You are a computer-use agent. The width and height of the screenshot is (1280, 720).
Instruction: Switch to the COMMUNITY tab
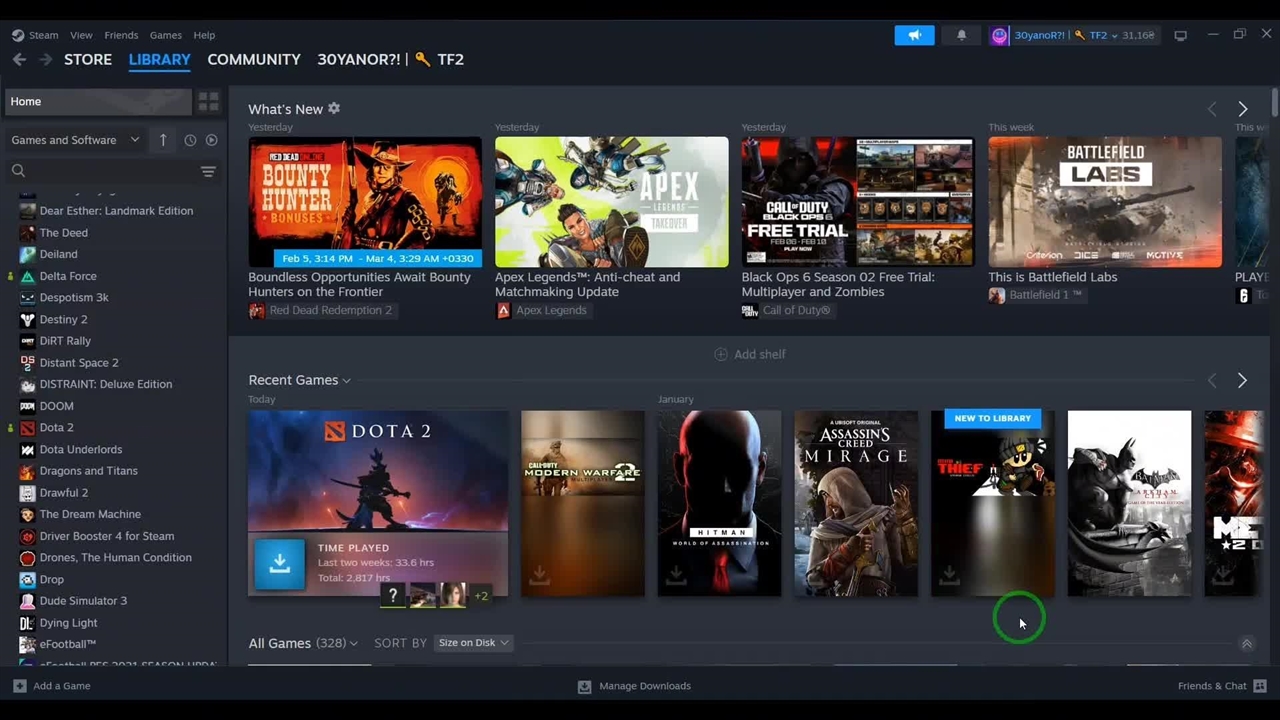pos(253,59)
